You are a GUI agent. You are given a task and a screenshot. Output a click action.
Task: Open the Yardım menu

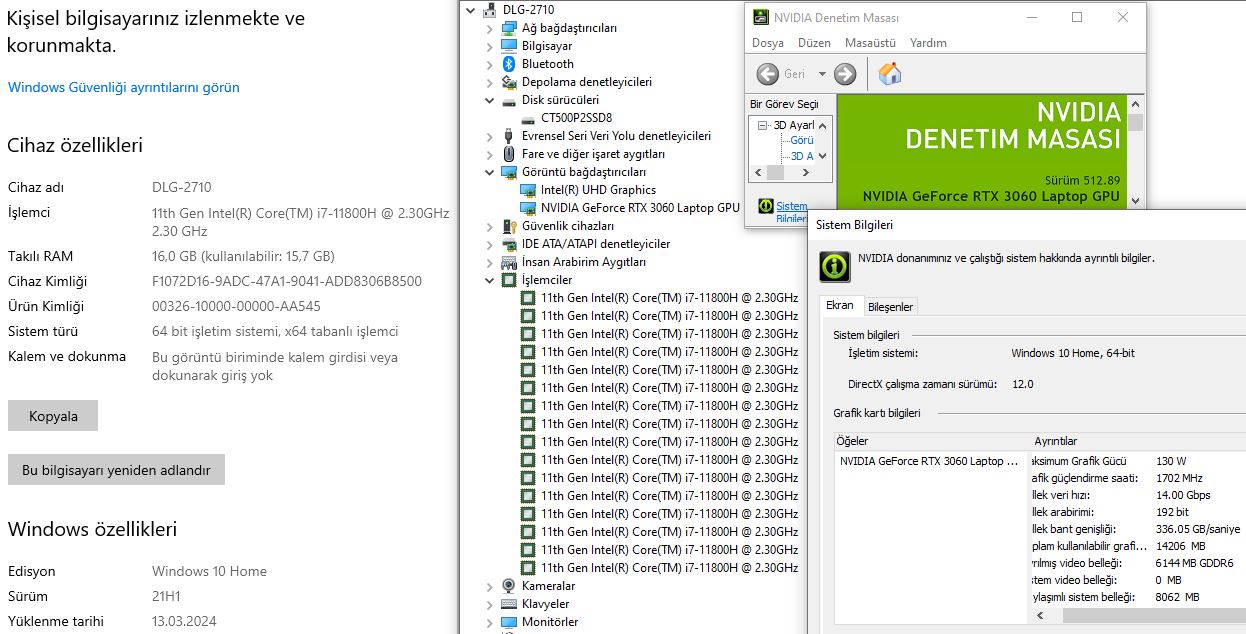(x=928, y=43)
